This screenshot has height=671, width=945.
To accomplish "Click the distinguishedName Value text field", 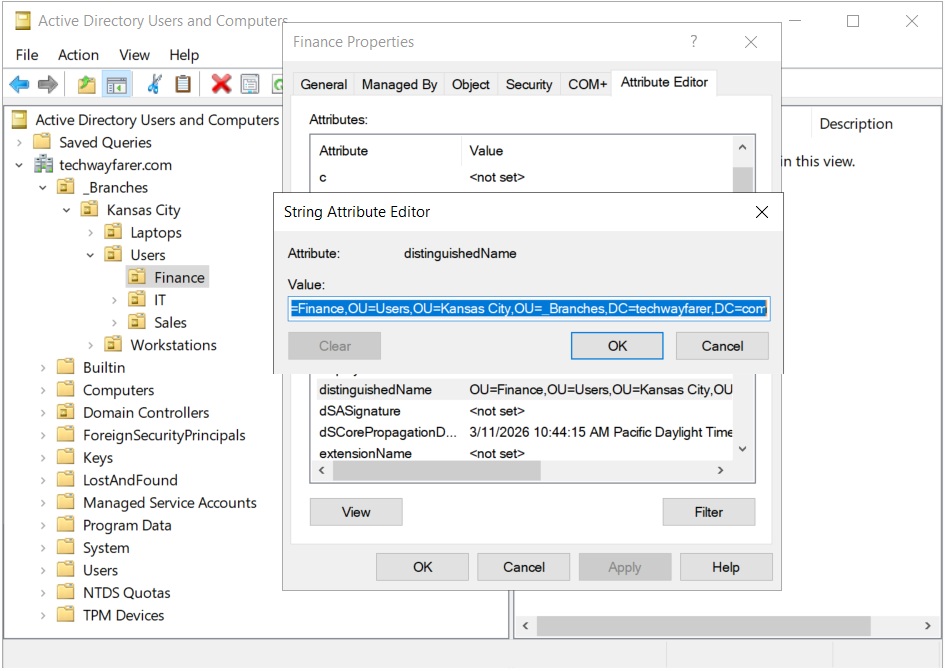I will [x=528, y=309].
